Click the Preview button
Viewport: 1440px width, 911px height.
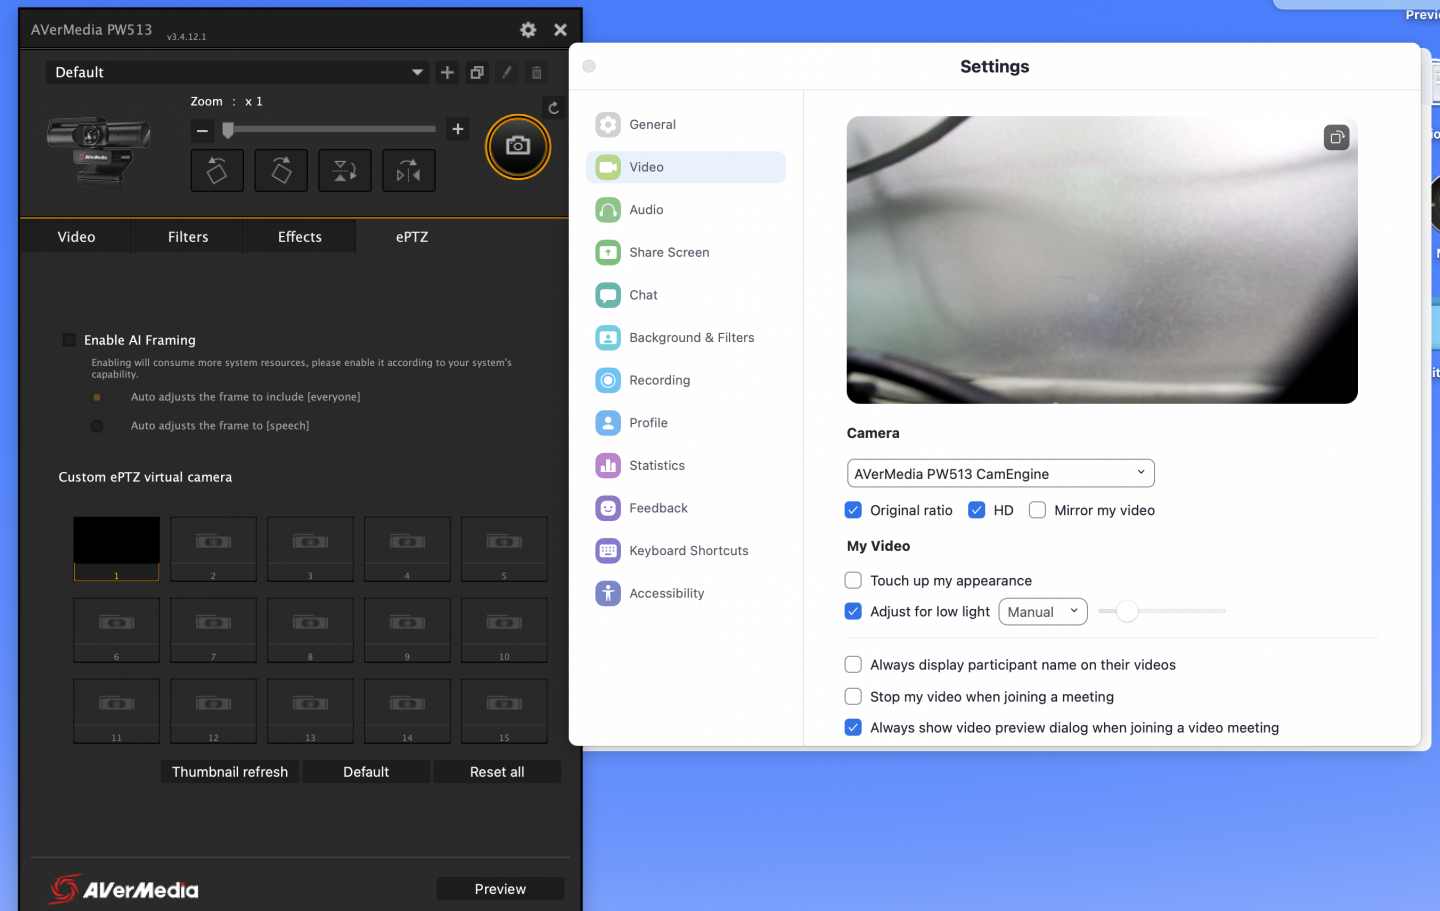tap(500, 889)
